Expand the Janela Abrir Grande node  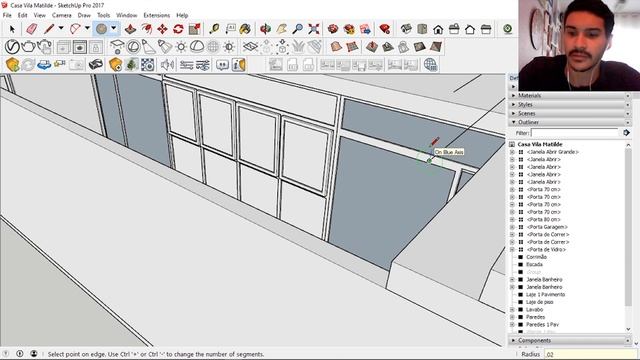tap(512, 152)
